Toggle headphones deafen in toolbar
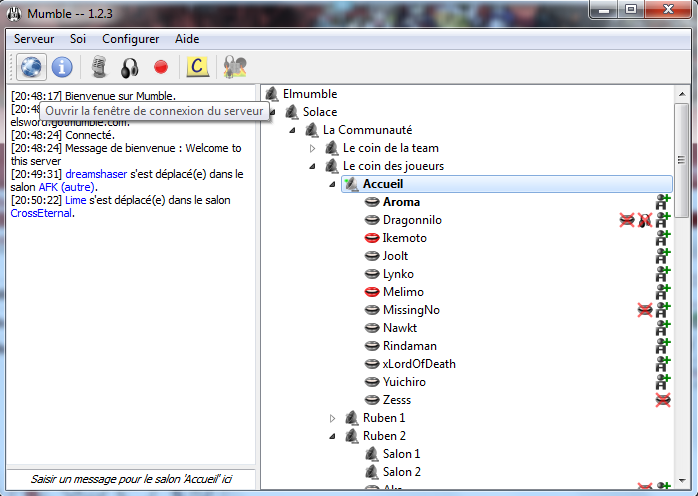This screenshot has height=496, width=698. [x=130, y=68]
